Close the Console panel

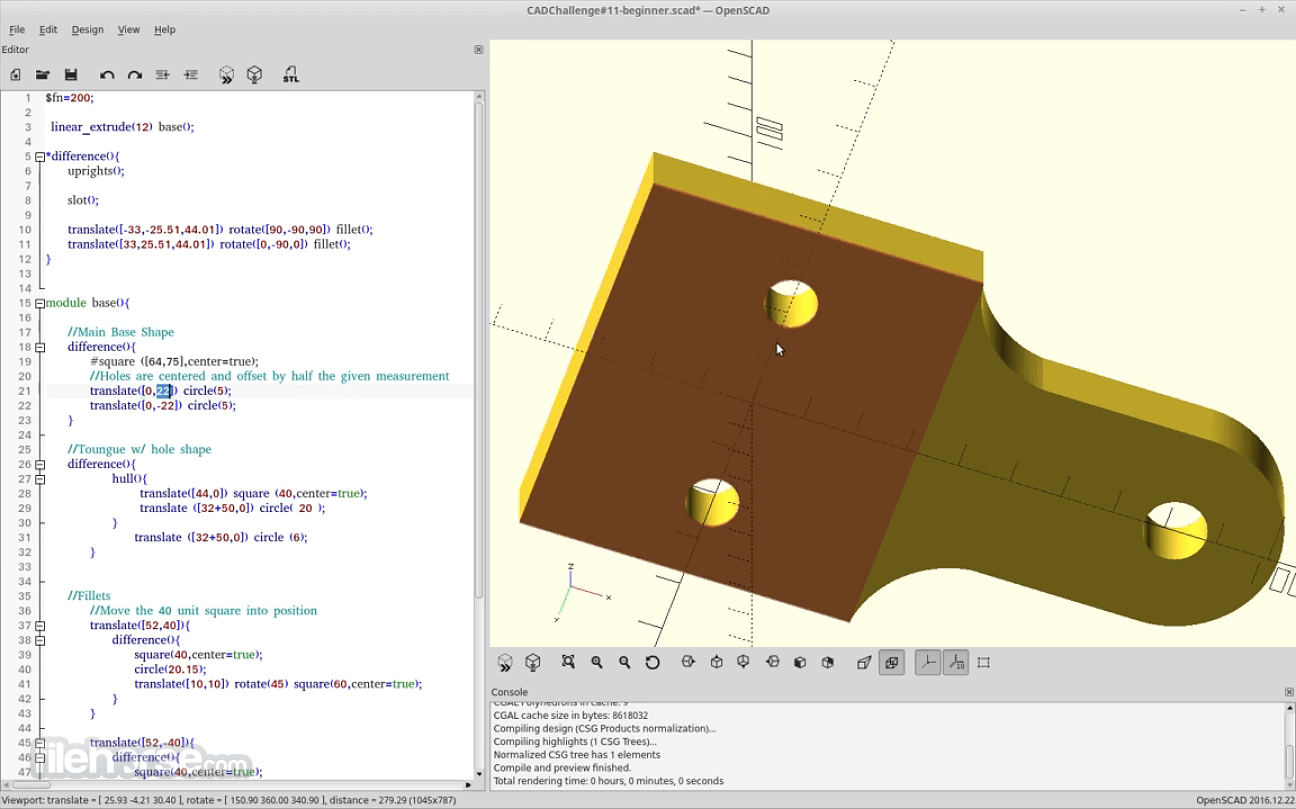click(x=1289, y=692)
